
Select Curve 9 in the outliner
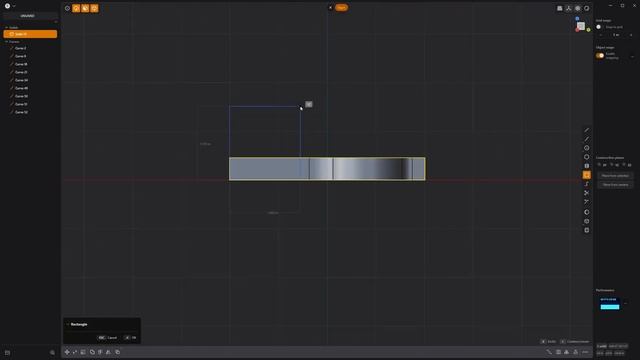pos(20,56)
